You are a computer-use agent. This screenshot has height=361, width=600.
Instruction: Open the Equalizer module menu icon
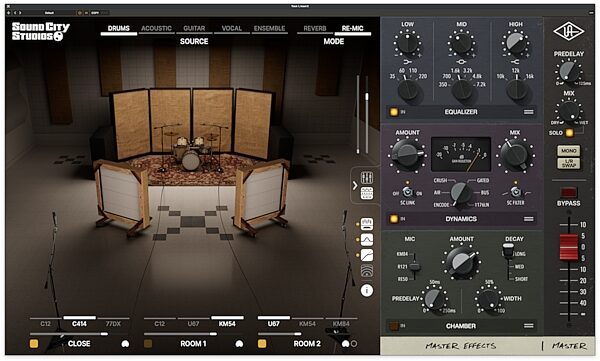pyautogui.click(x=528, y=112)
